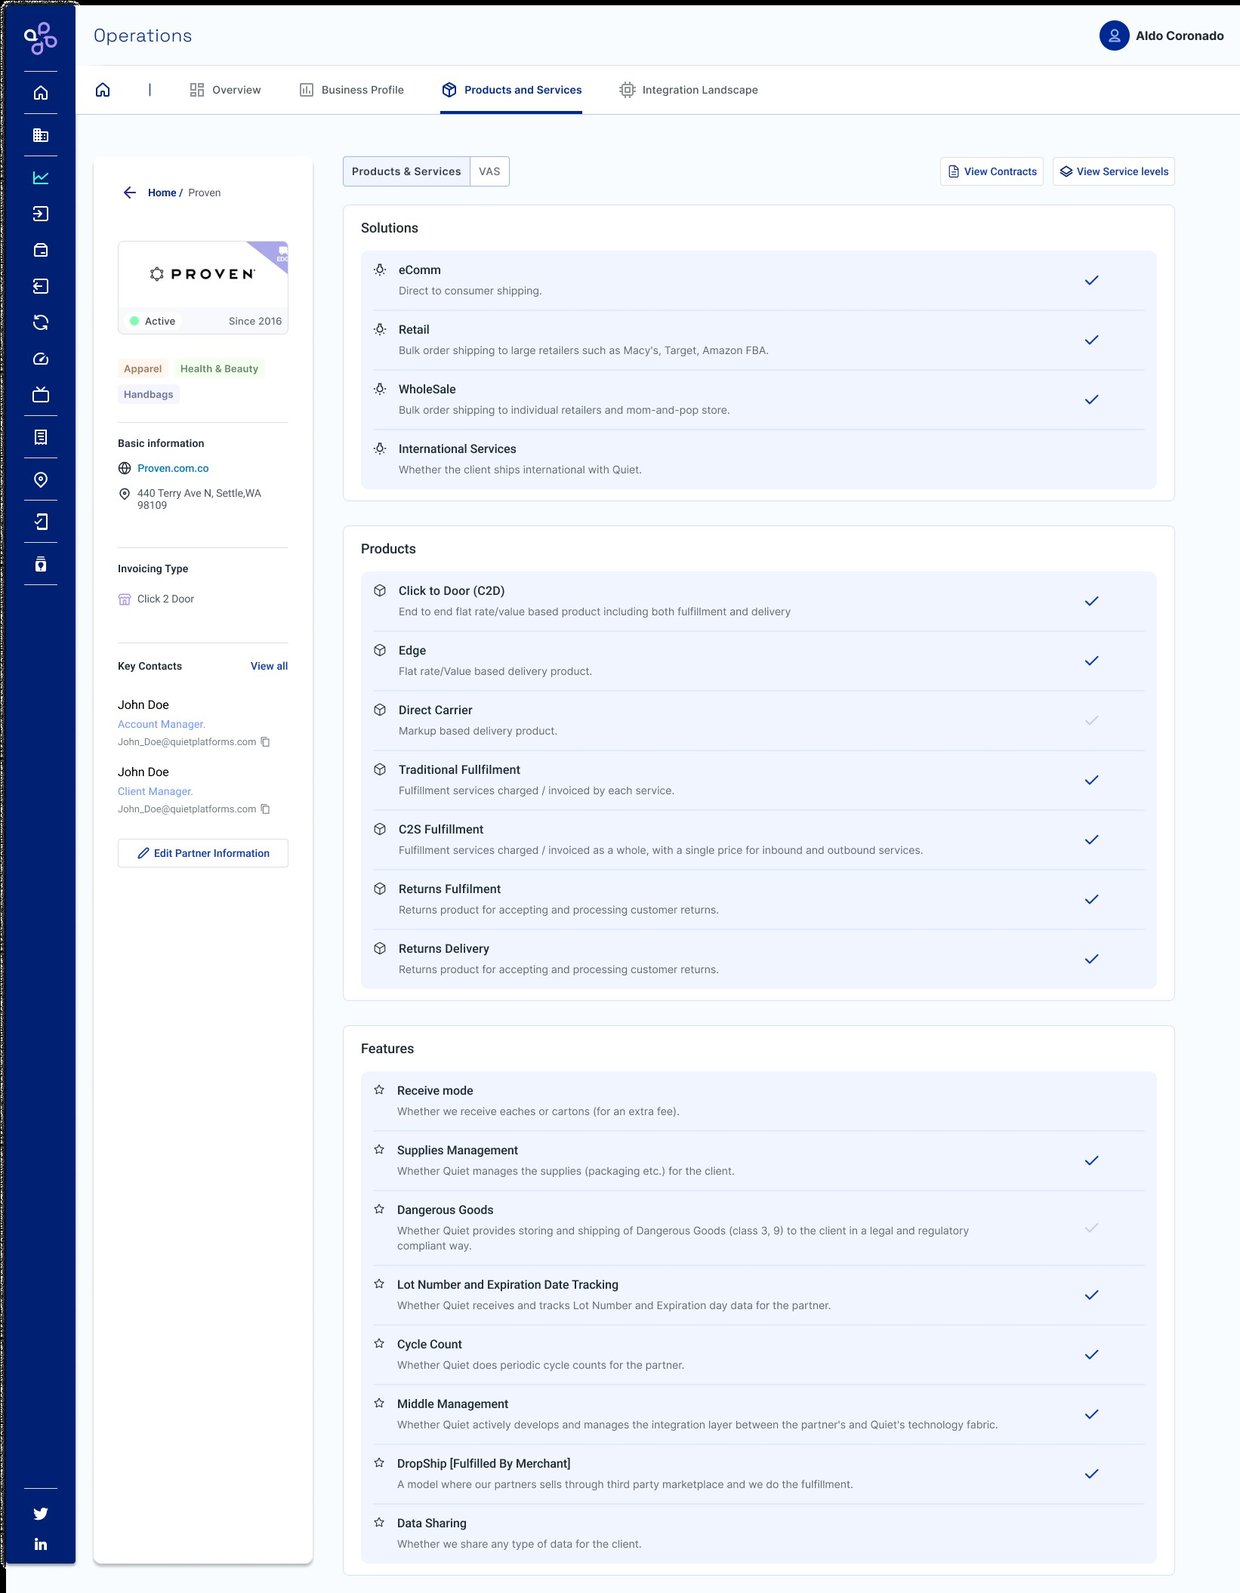Click the shop icon beside Click 2 Door
This screenshot has width=1240, height=1593.
coord(125,599)
